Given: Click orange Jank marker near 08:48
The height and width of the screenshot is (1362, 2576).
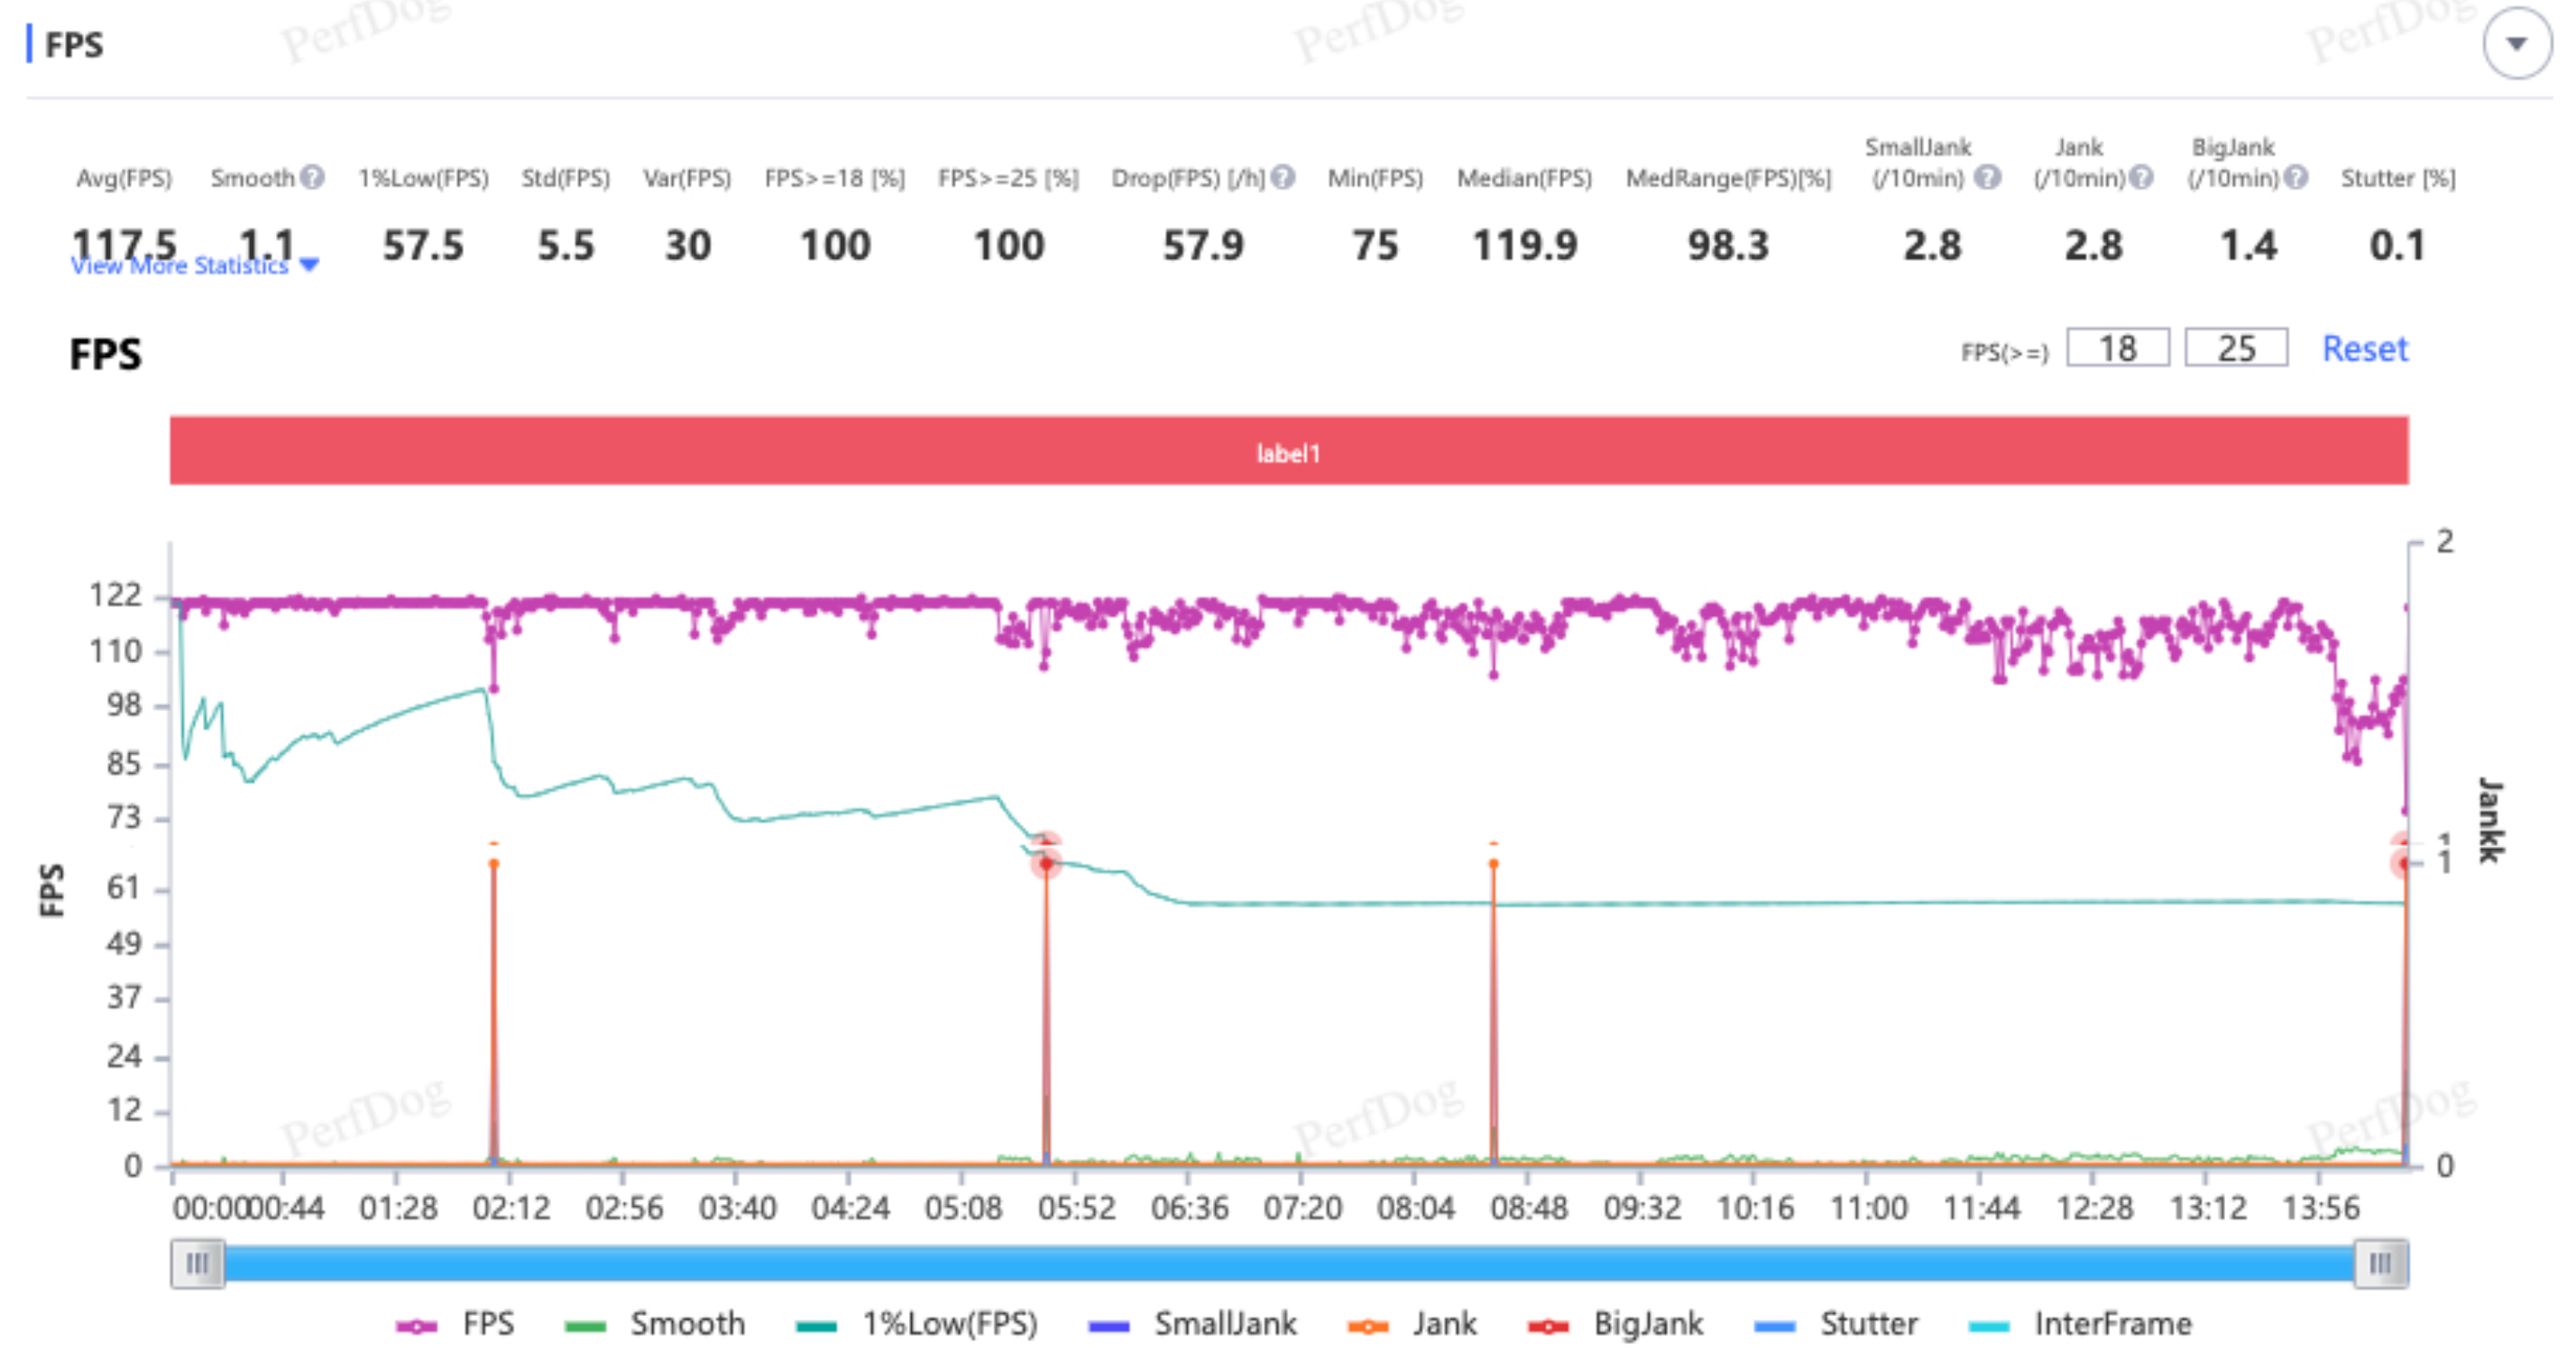Looking at the screenshot, I should point(1493,863).
